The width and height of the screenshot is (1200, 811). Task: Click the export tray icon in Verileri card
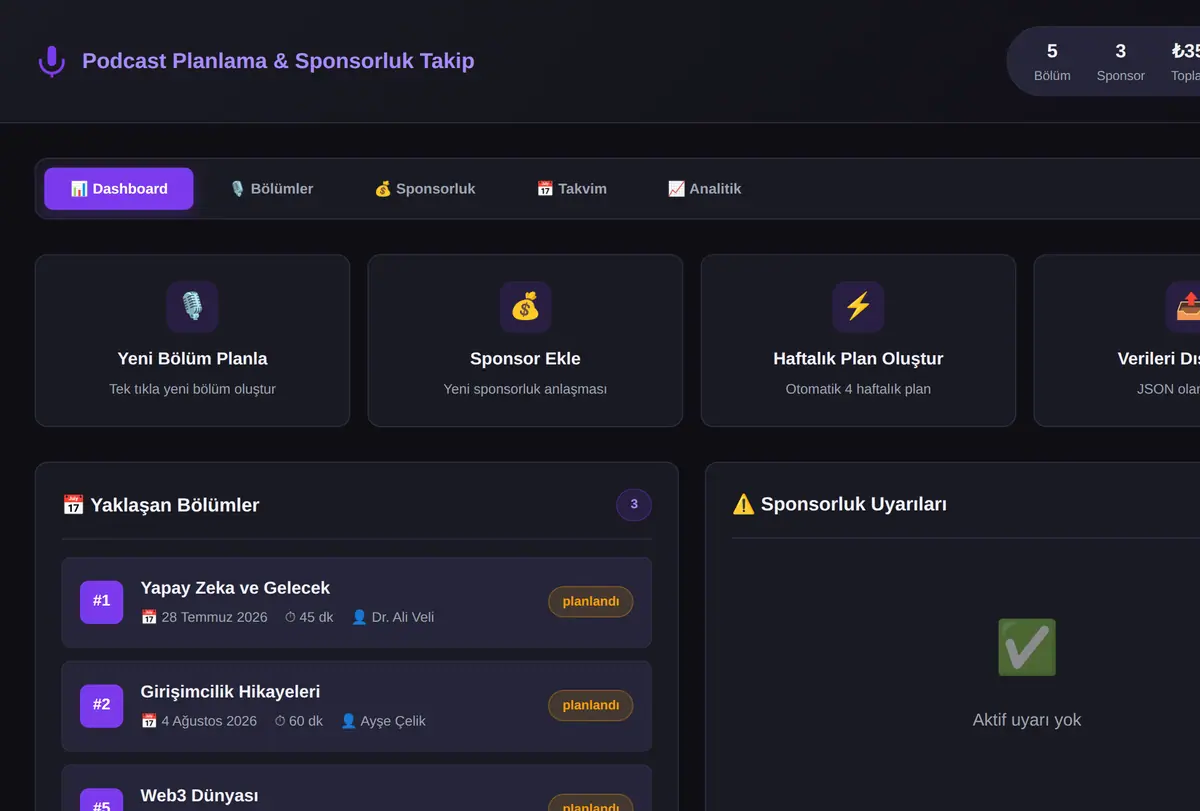coord(1188,307)
